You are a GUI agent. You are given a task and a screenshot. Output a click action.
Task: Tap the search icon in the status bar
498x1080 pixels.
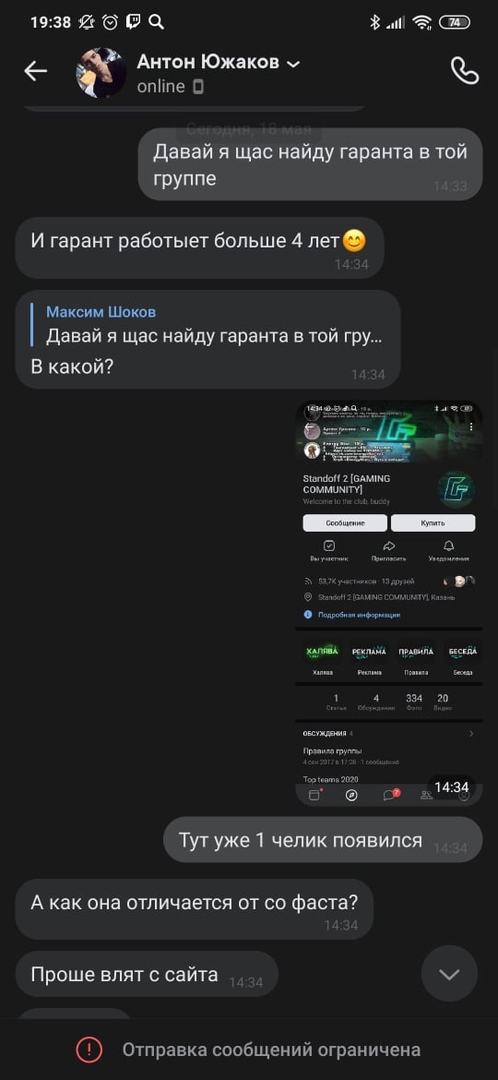click(x=156, y=22)
